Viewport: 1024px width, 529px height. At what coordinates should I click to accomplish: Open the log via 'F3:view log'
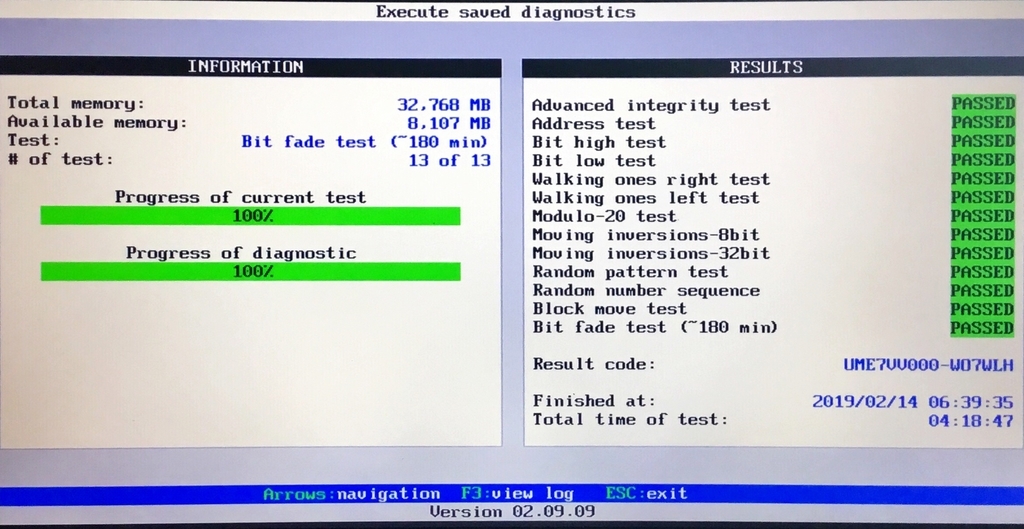pyautogui.click(x=517, y=494)
